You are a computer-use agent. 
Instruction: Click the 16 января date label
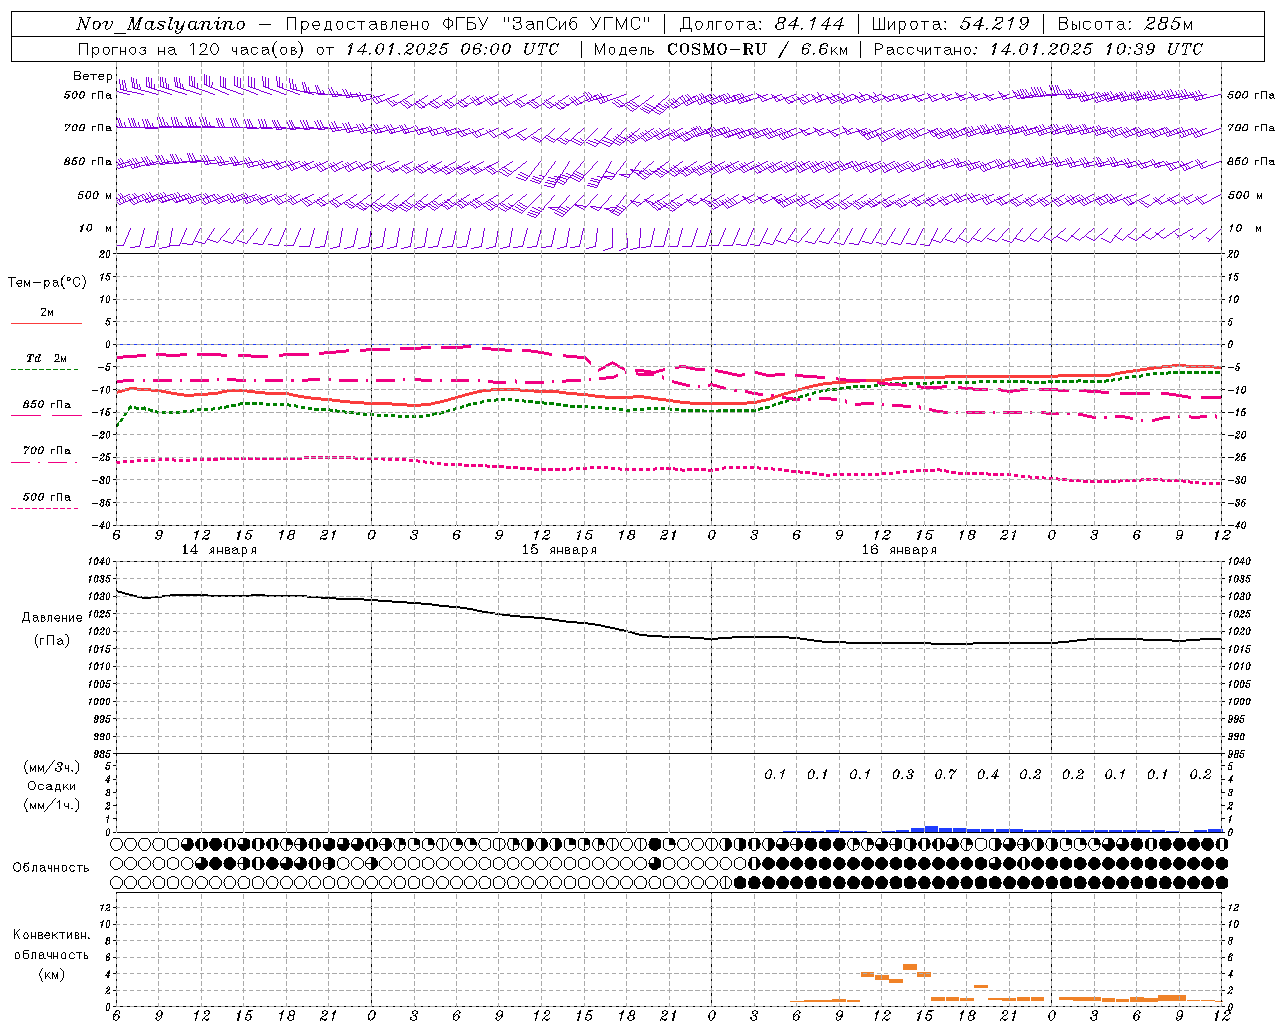pos(899,550)
